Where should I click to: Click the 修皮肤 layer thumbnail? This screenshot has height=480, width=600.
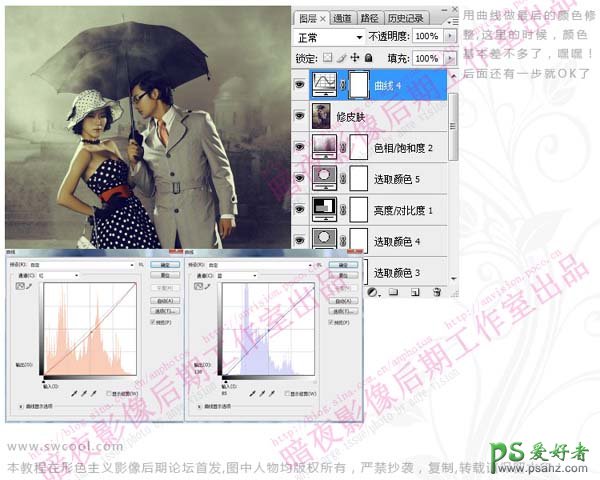[x=321, y=116]
